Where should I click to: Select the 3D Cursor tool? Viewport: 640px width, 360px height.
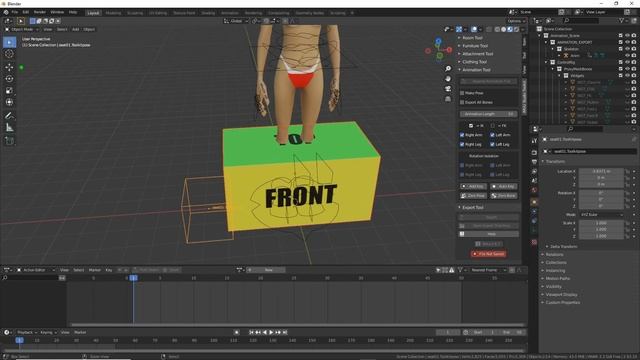9,54
